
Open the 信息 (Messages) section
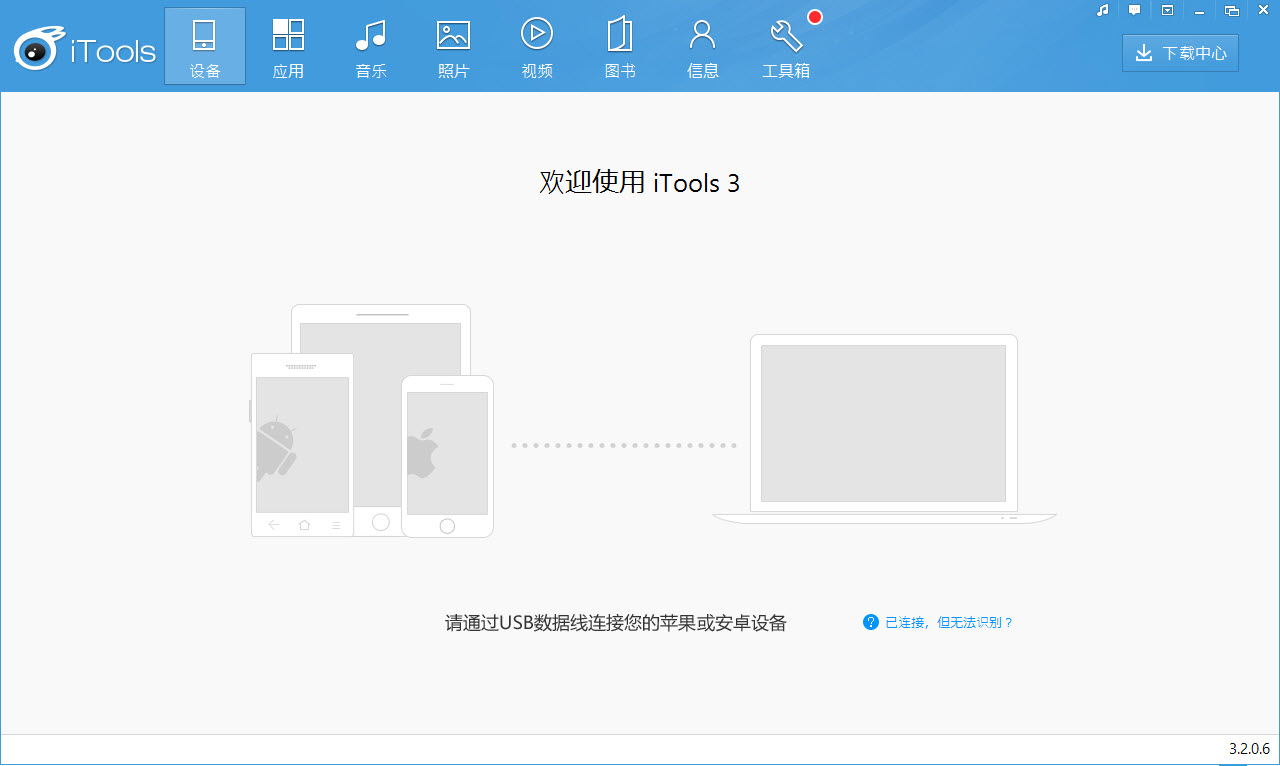(702, 45)
